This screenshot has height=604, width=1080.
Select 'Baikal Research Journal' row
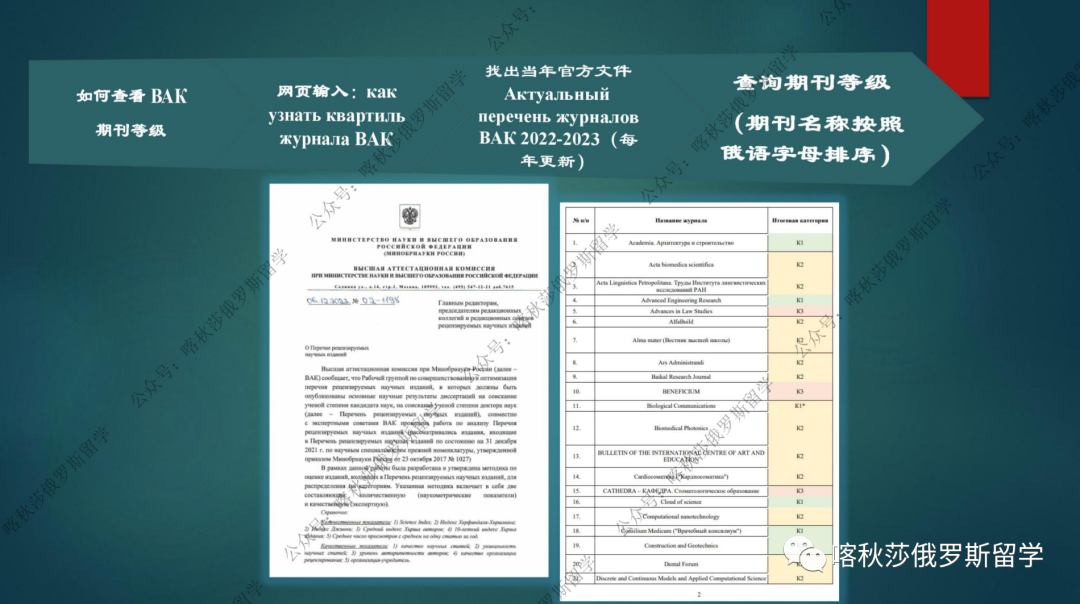[699, 377]
